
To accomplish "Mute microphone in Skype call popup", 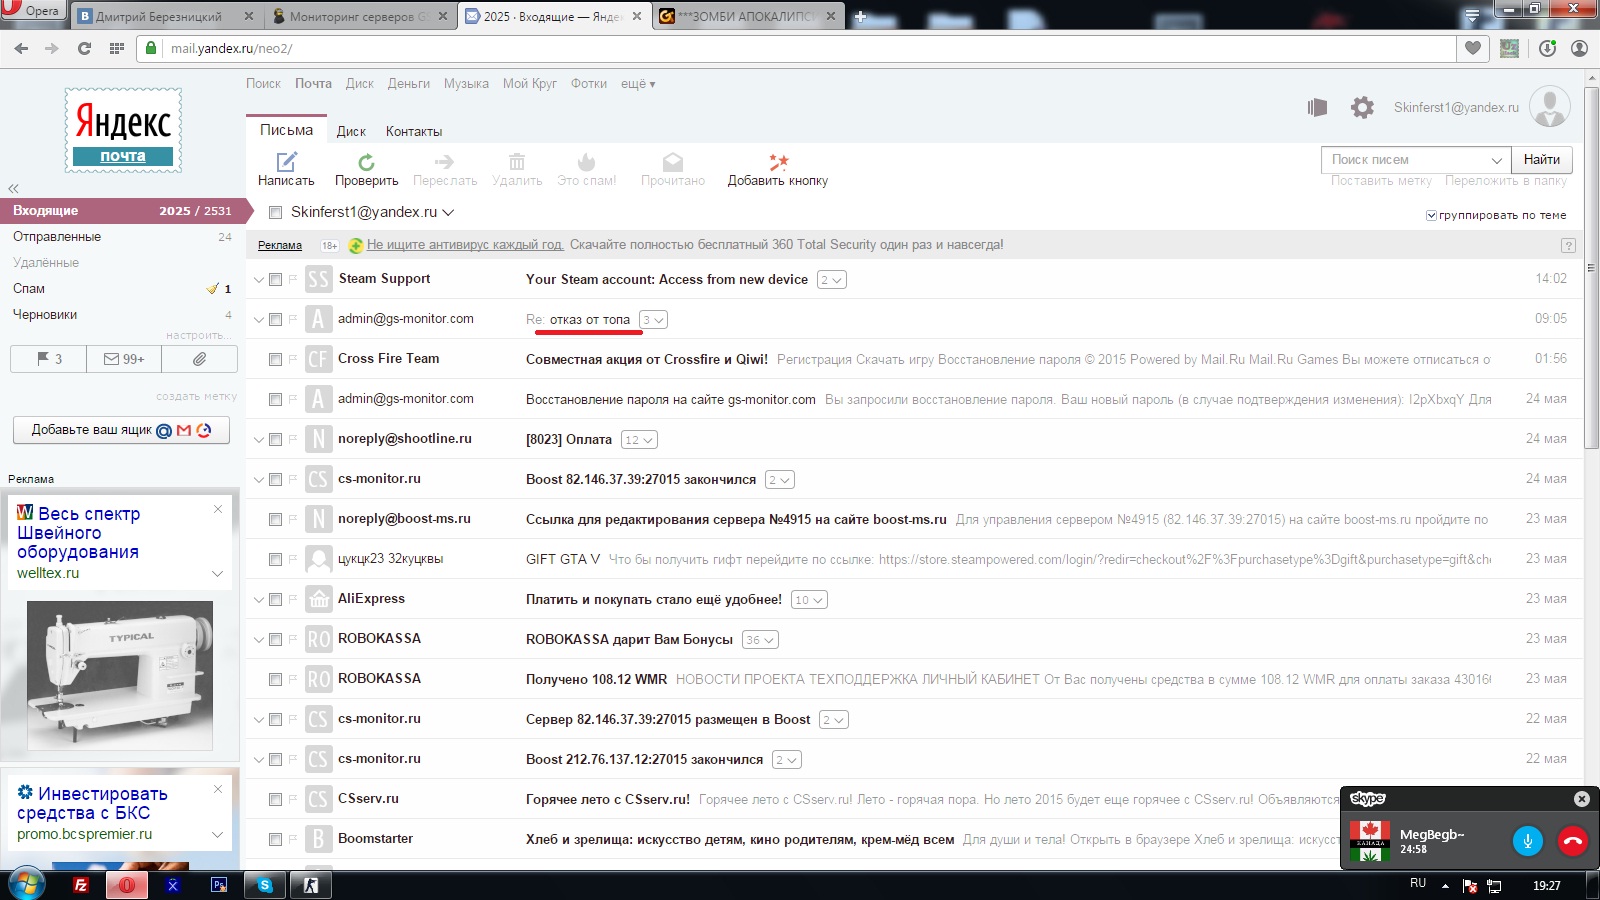I will click(x=1527, y=841).
